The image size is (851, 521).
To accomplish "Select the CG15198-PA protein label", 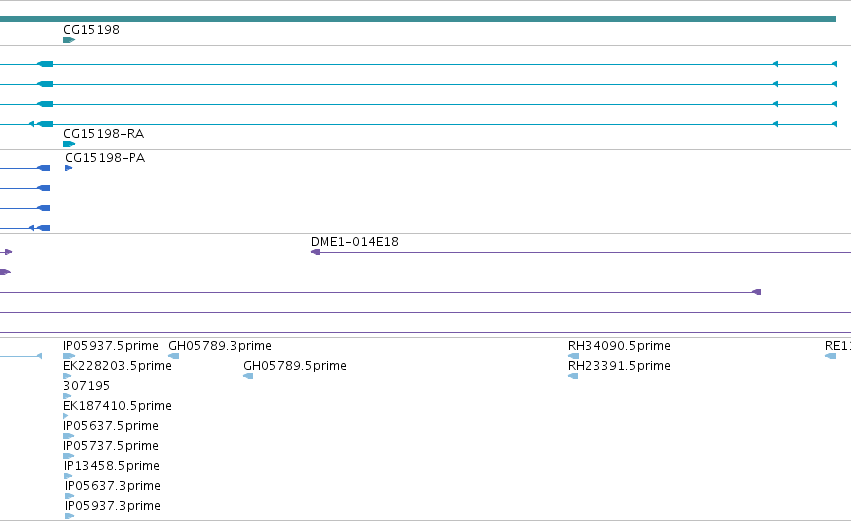I will click(x=105, y=157).
